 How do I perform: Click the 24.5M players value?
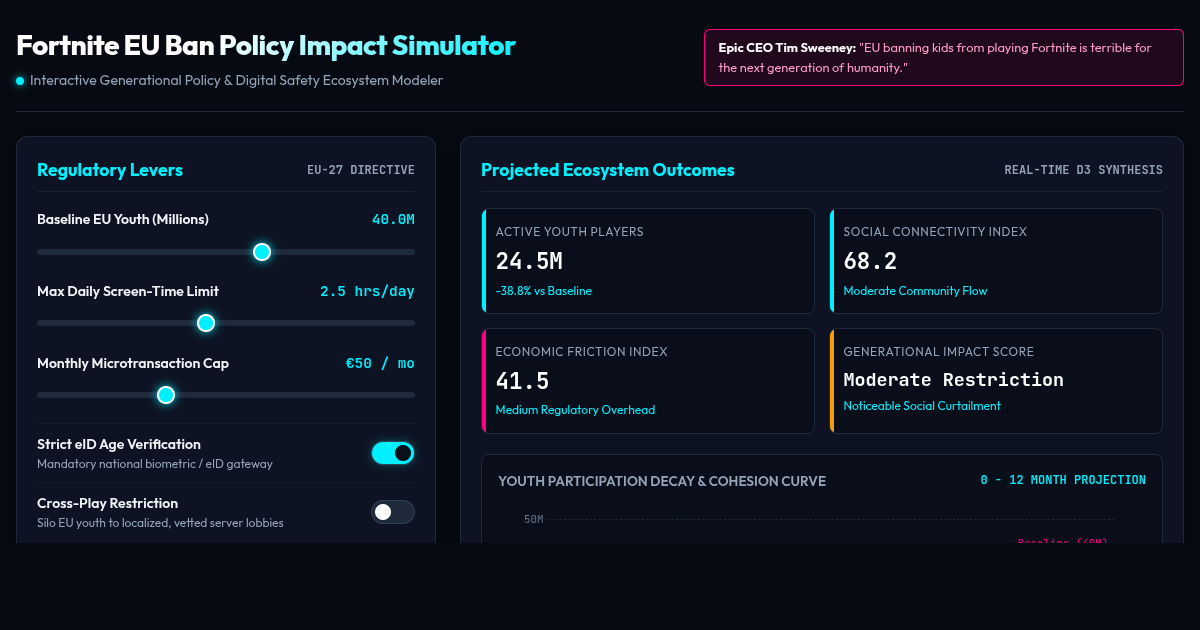529,261
